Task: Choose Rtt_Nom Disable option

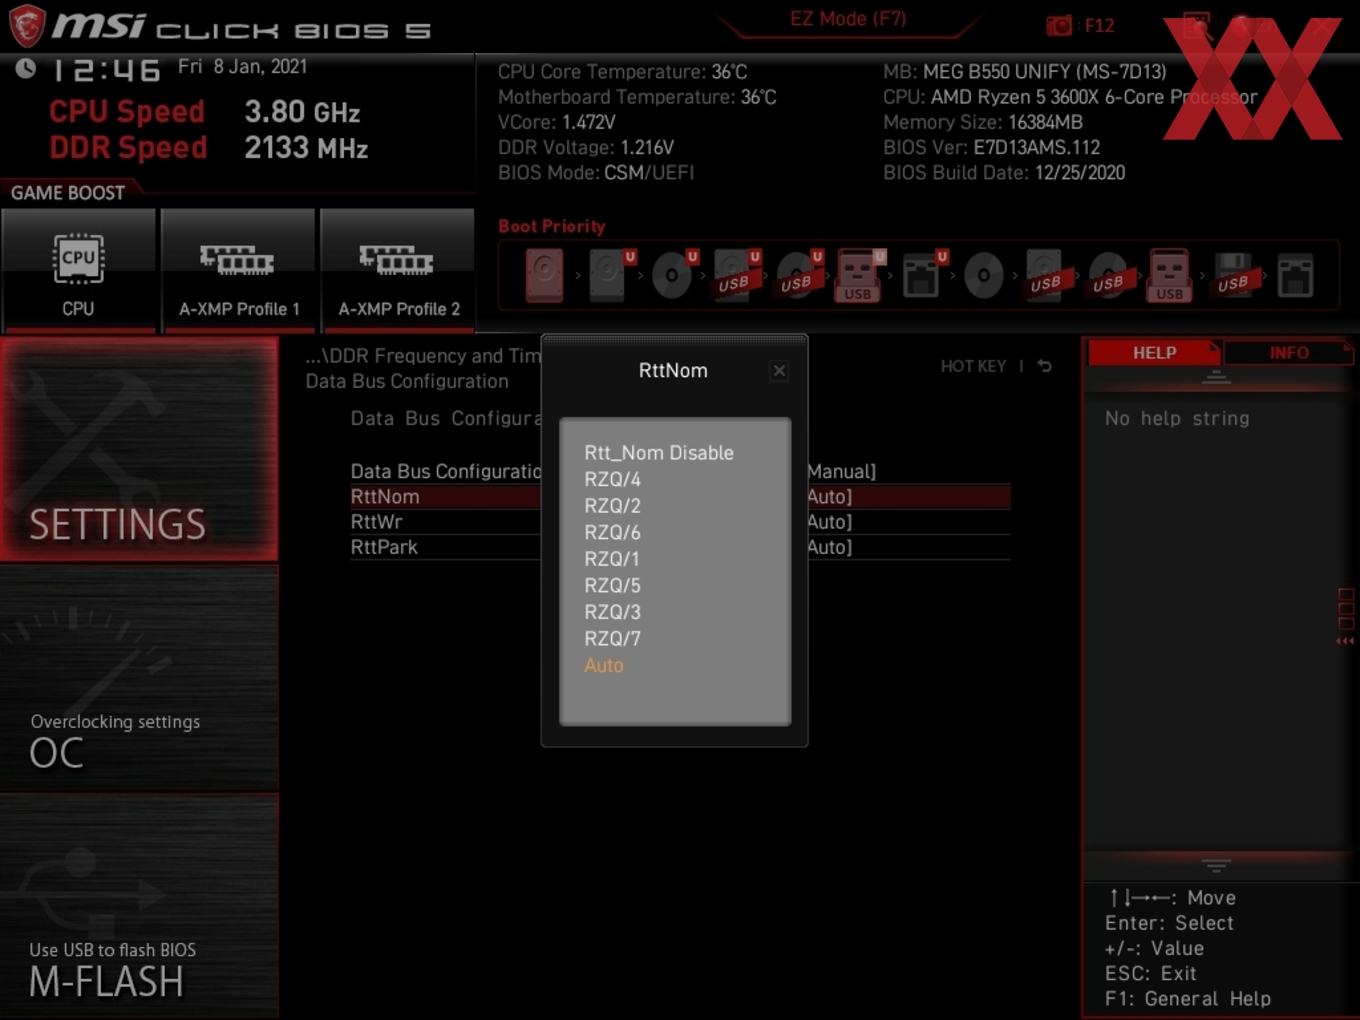Action: [659, 453]
